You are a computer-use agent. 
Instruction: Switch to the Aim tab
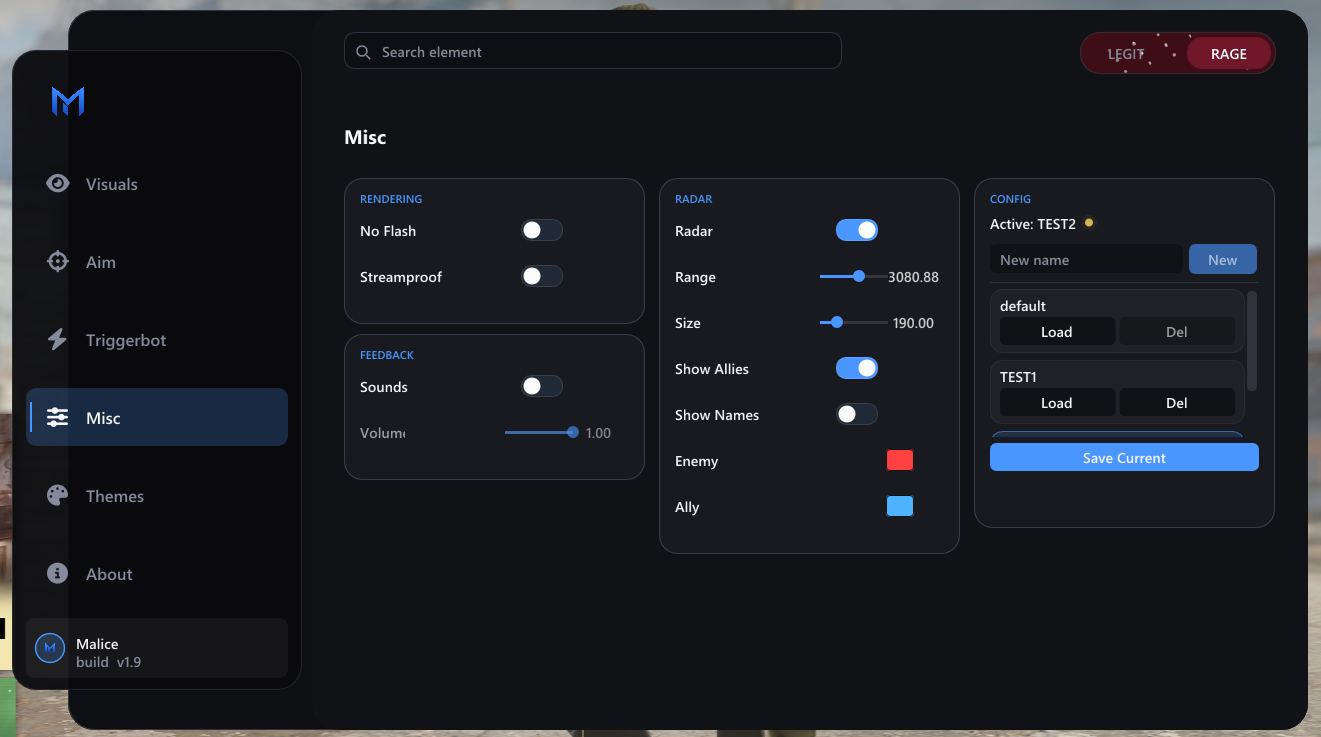tap(157, 262)
